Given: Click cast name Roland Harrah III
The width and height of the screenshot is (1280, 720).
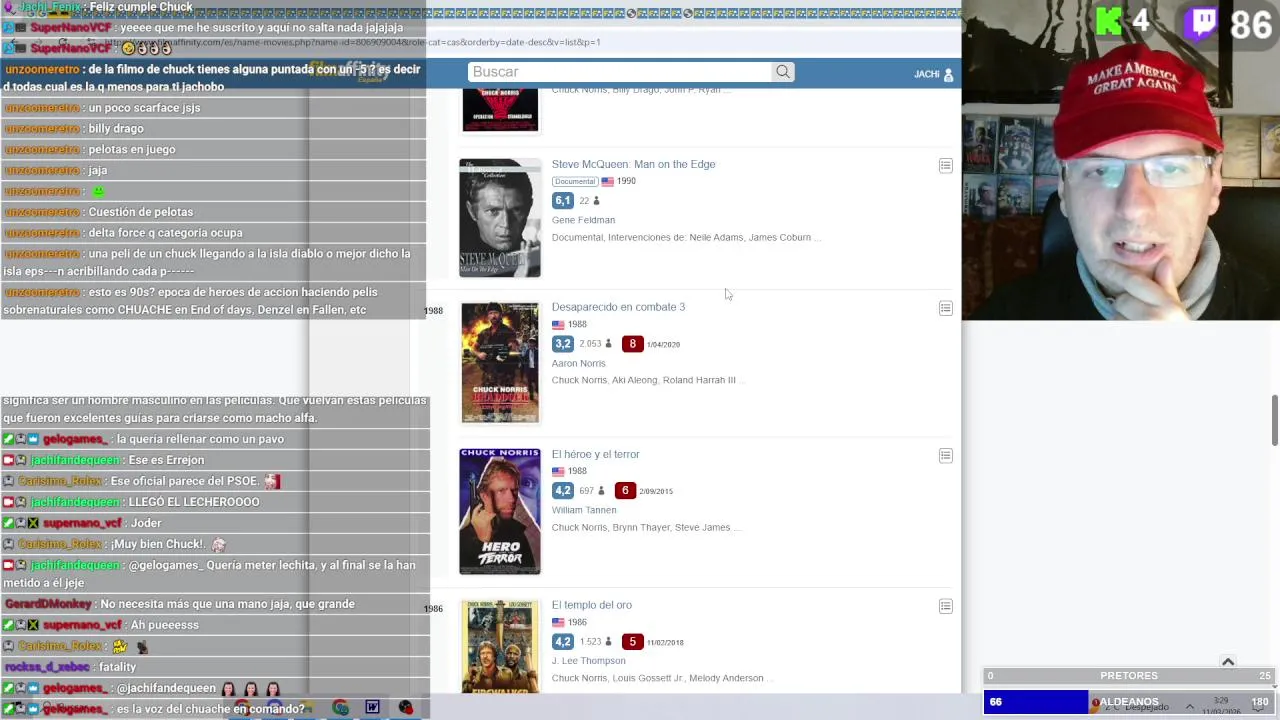Looking at the screenshot, I should pyautogui.click(x=699, y=380).
